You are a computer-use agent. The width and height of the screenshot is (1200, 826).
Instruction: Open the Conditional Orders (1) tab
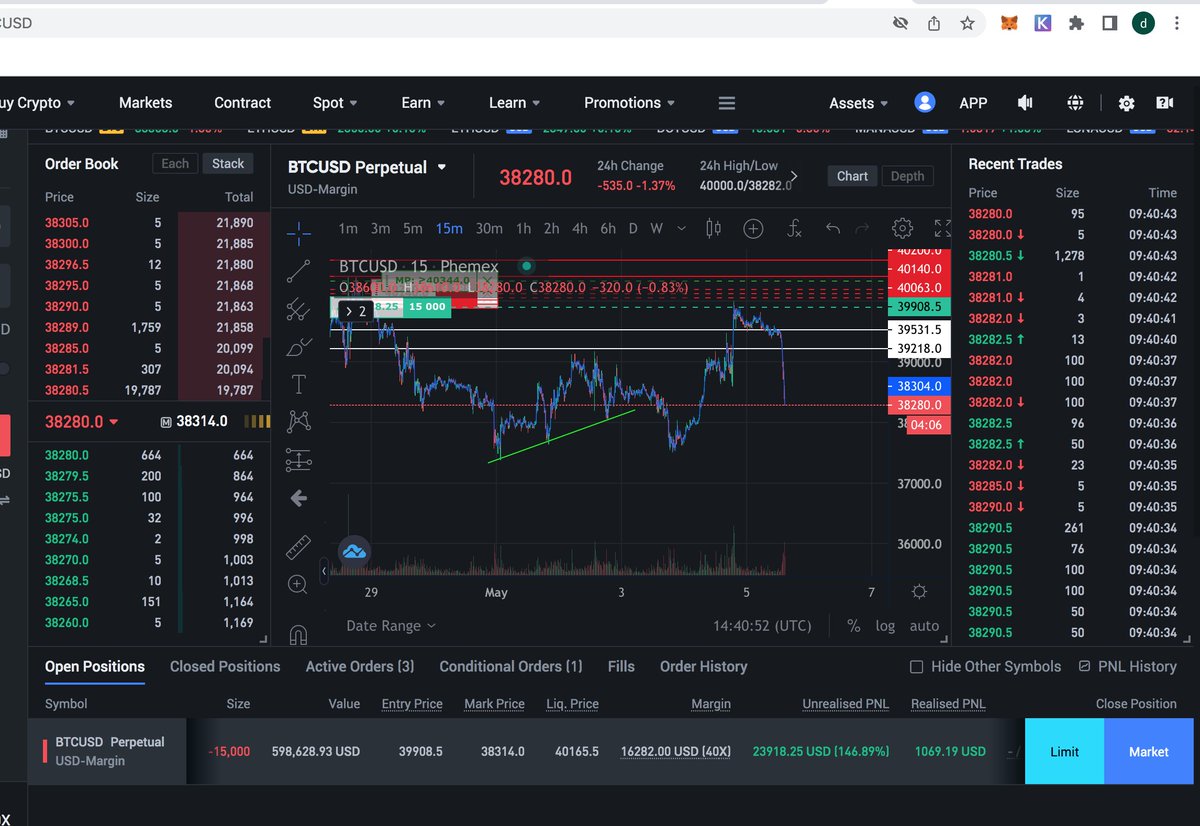tap(511, 666)
